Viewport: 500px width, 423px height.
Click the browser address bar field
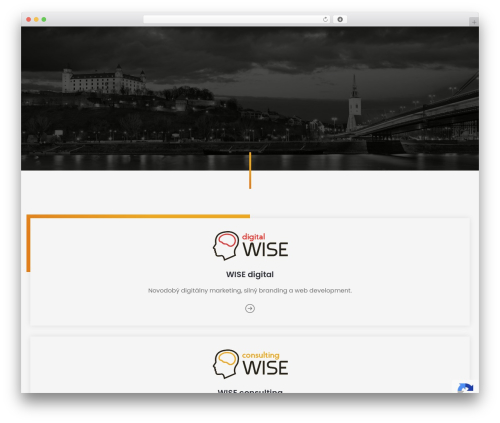[x=237, y=20]
